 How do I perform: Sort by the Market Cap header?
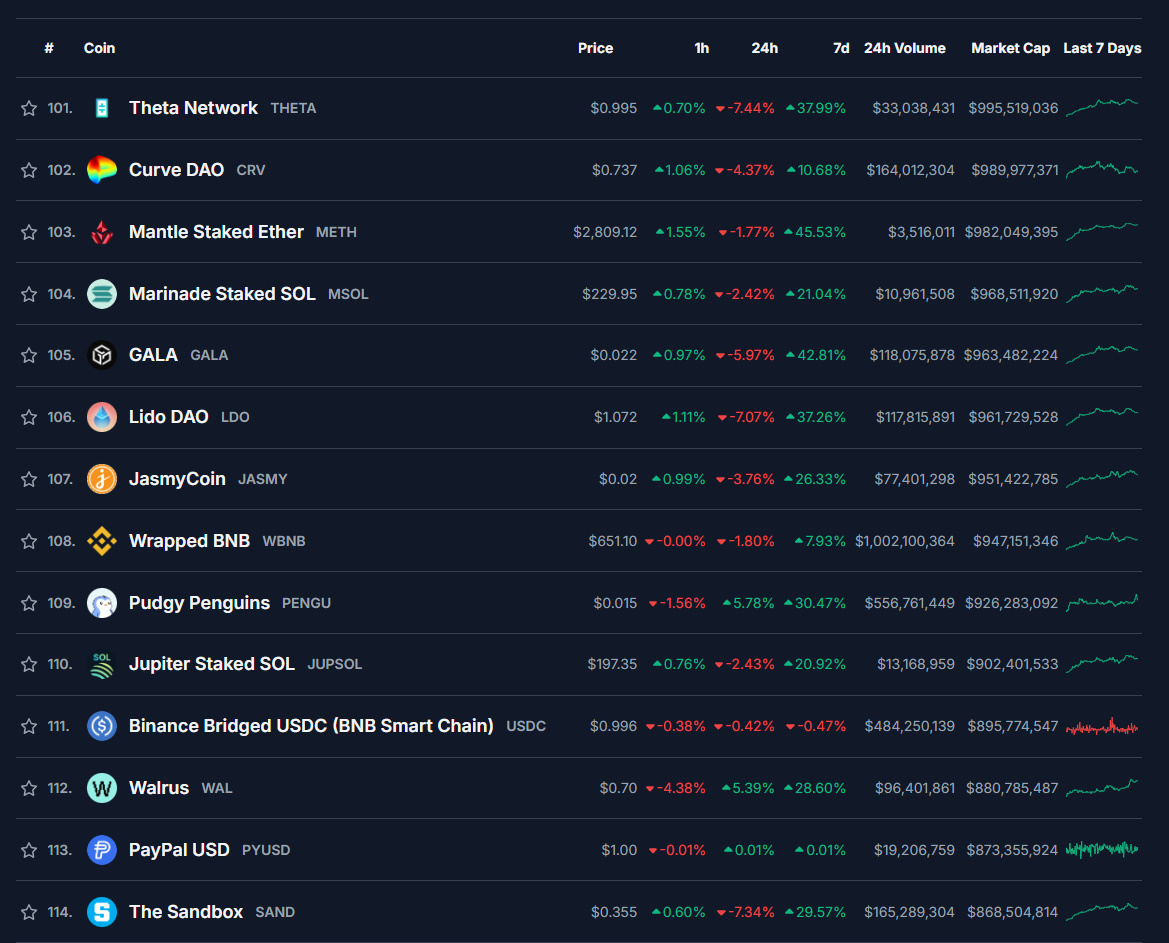point(1010,48)
